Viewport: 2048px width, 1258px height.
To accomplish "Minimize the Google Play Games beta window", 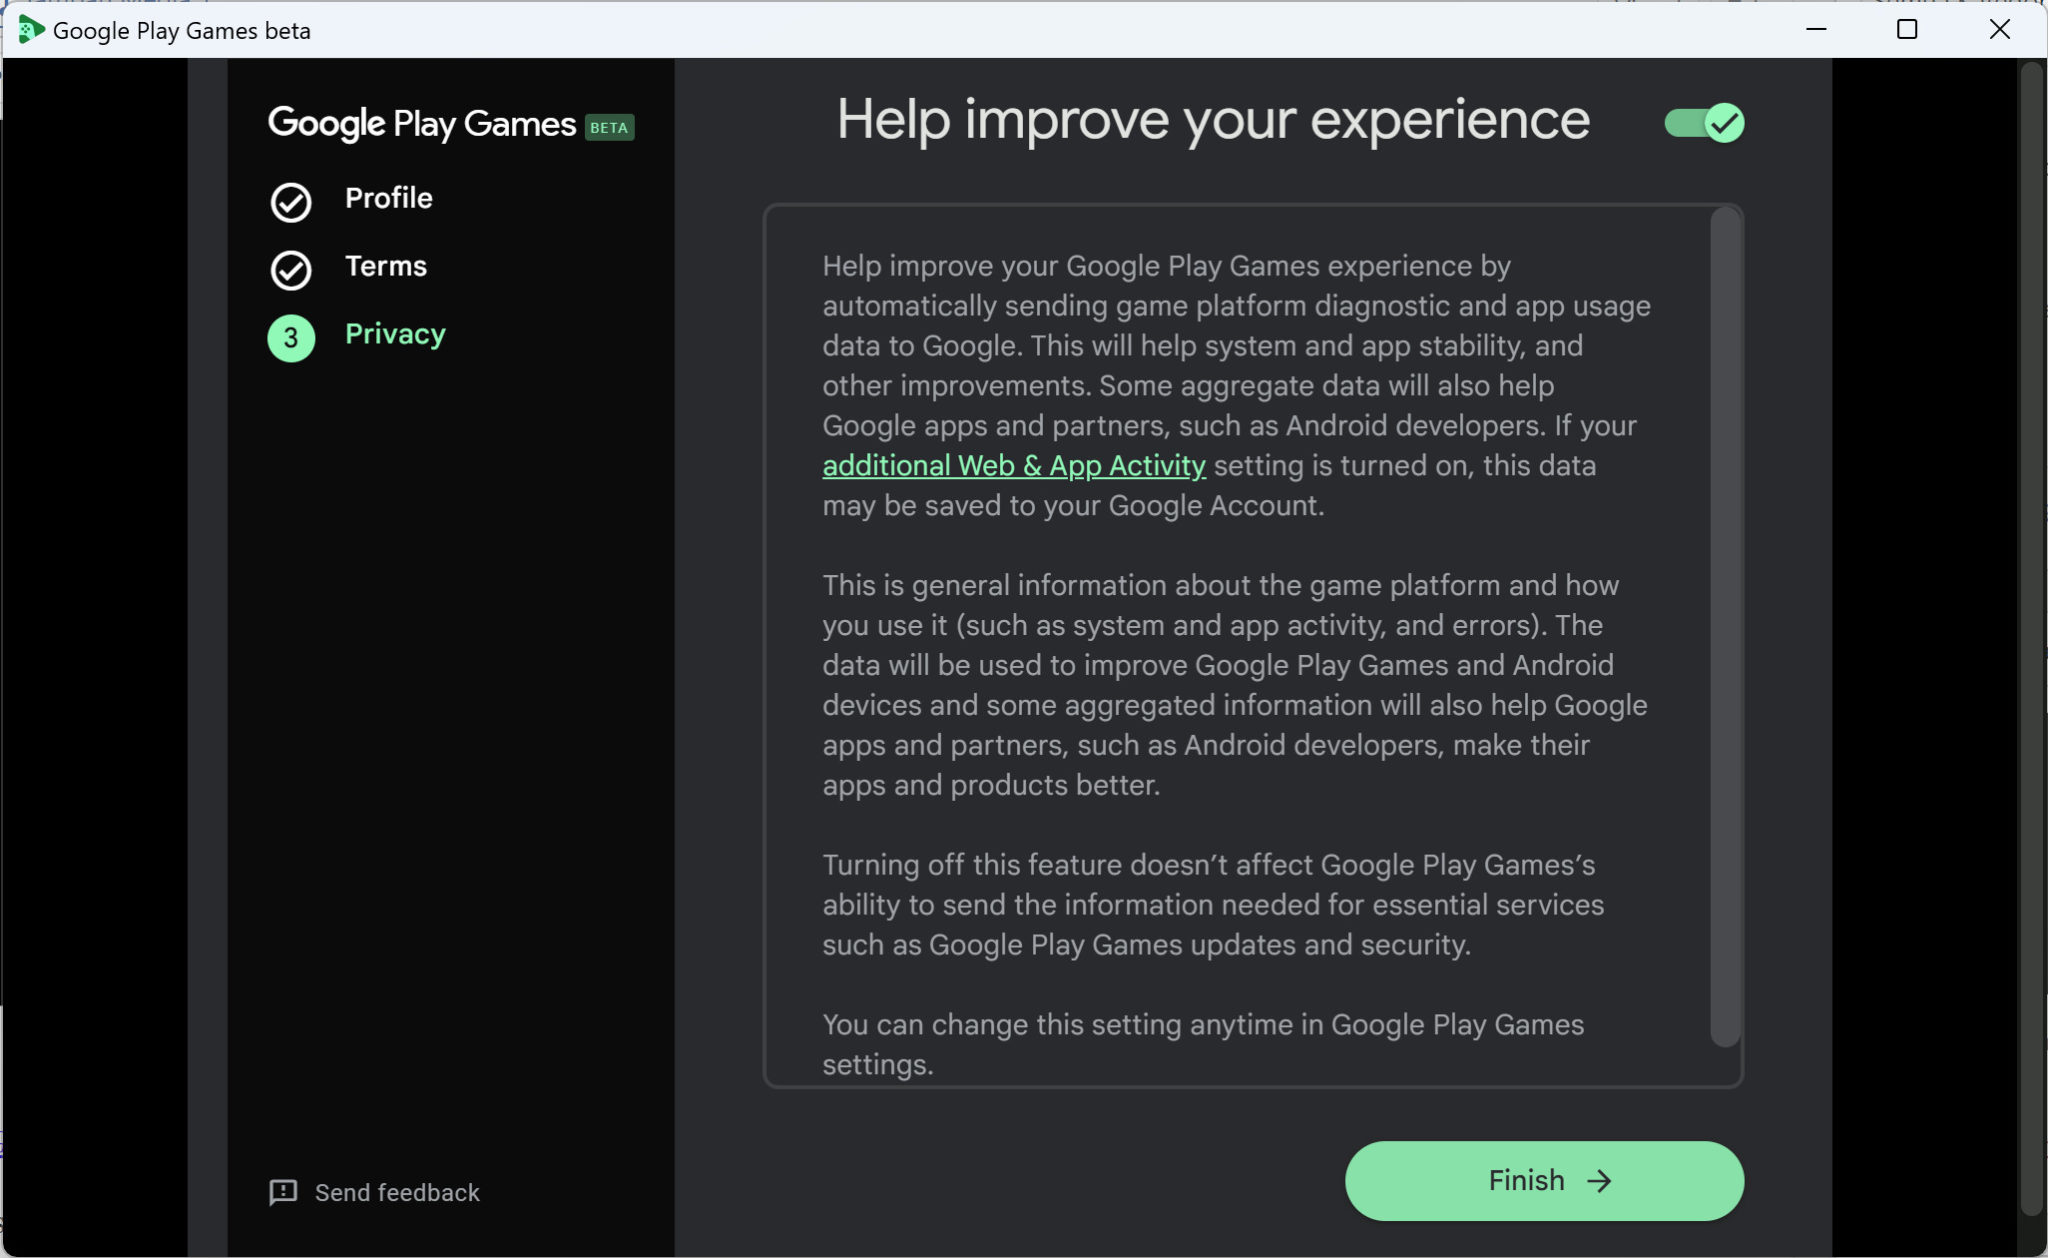I will coord(1816,30).
